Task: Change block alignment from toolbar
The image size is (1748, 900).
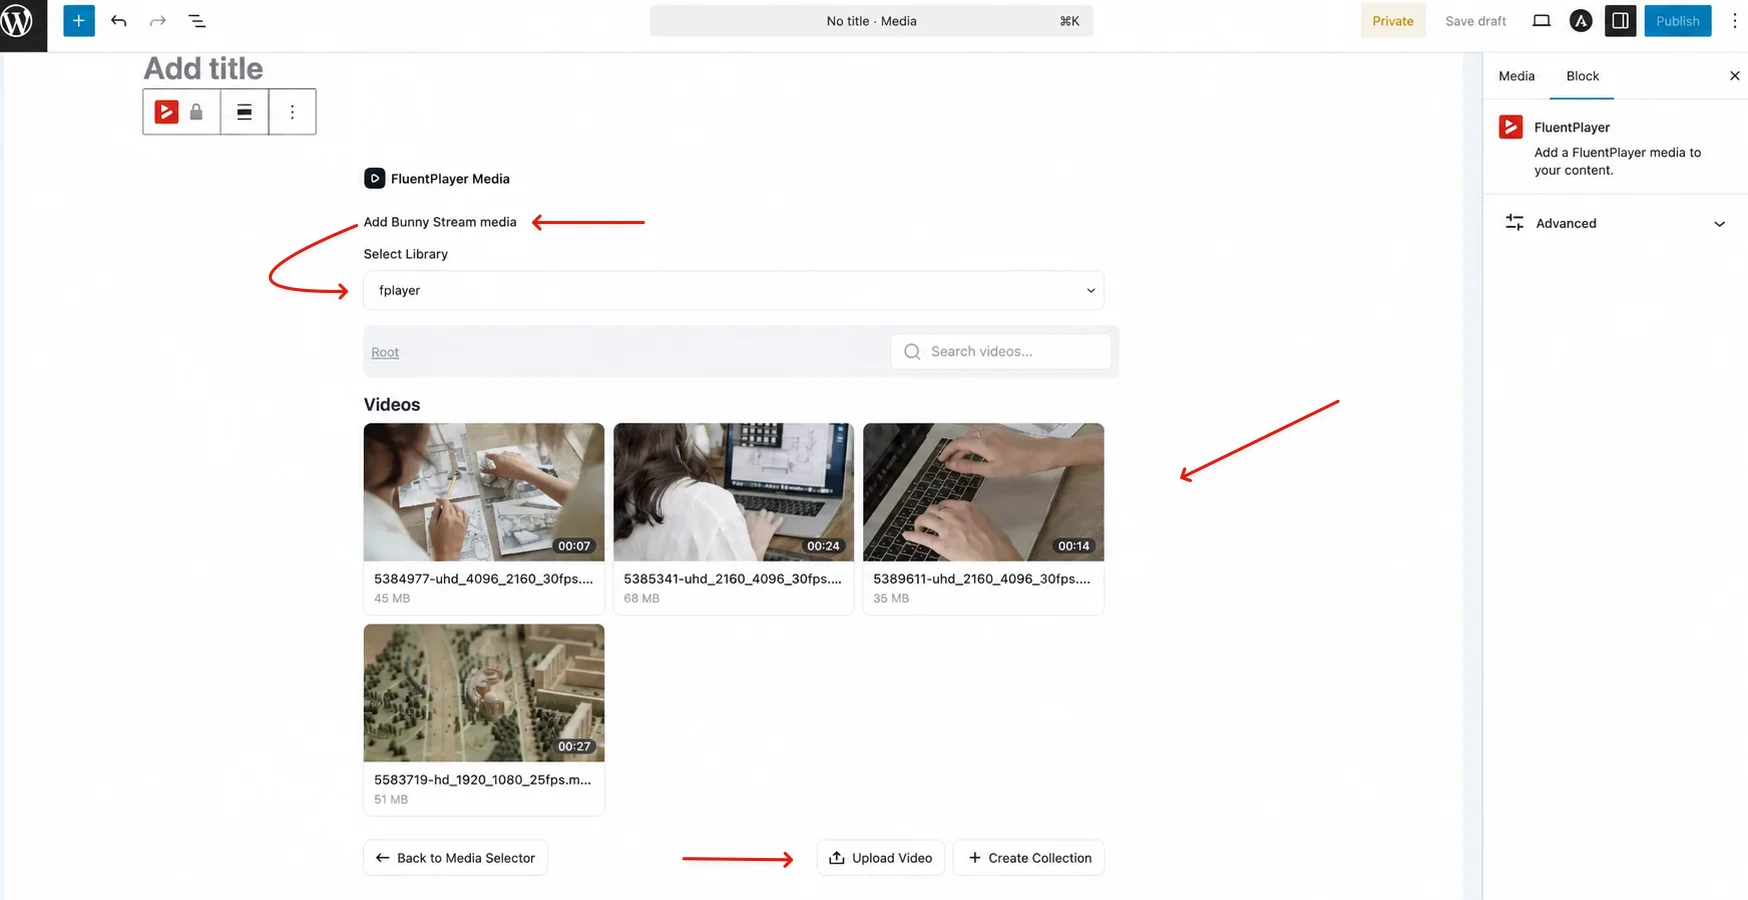Action: tap(244, 112)
